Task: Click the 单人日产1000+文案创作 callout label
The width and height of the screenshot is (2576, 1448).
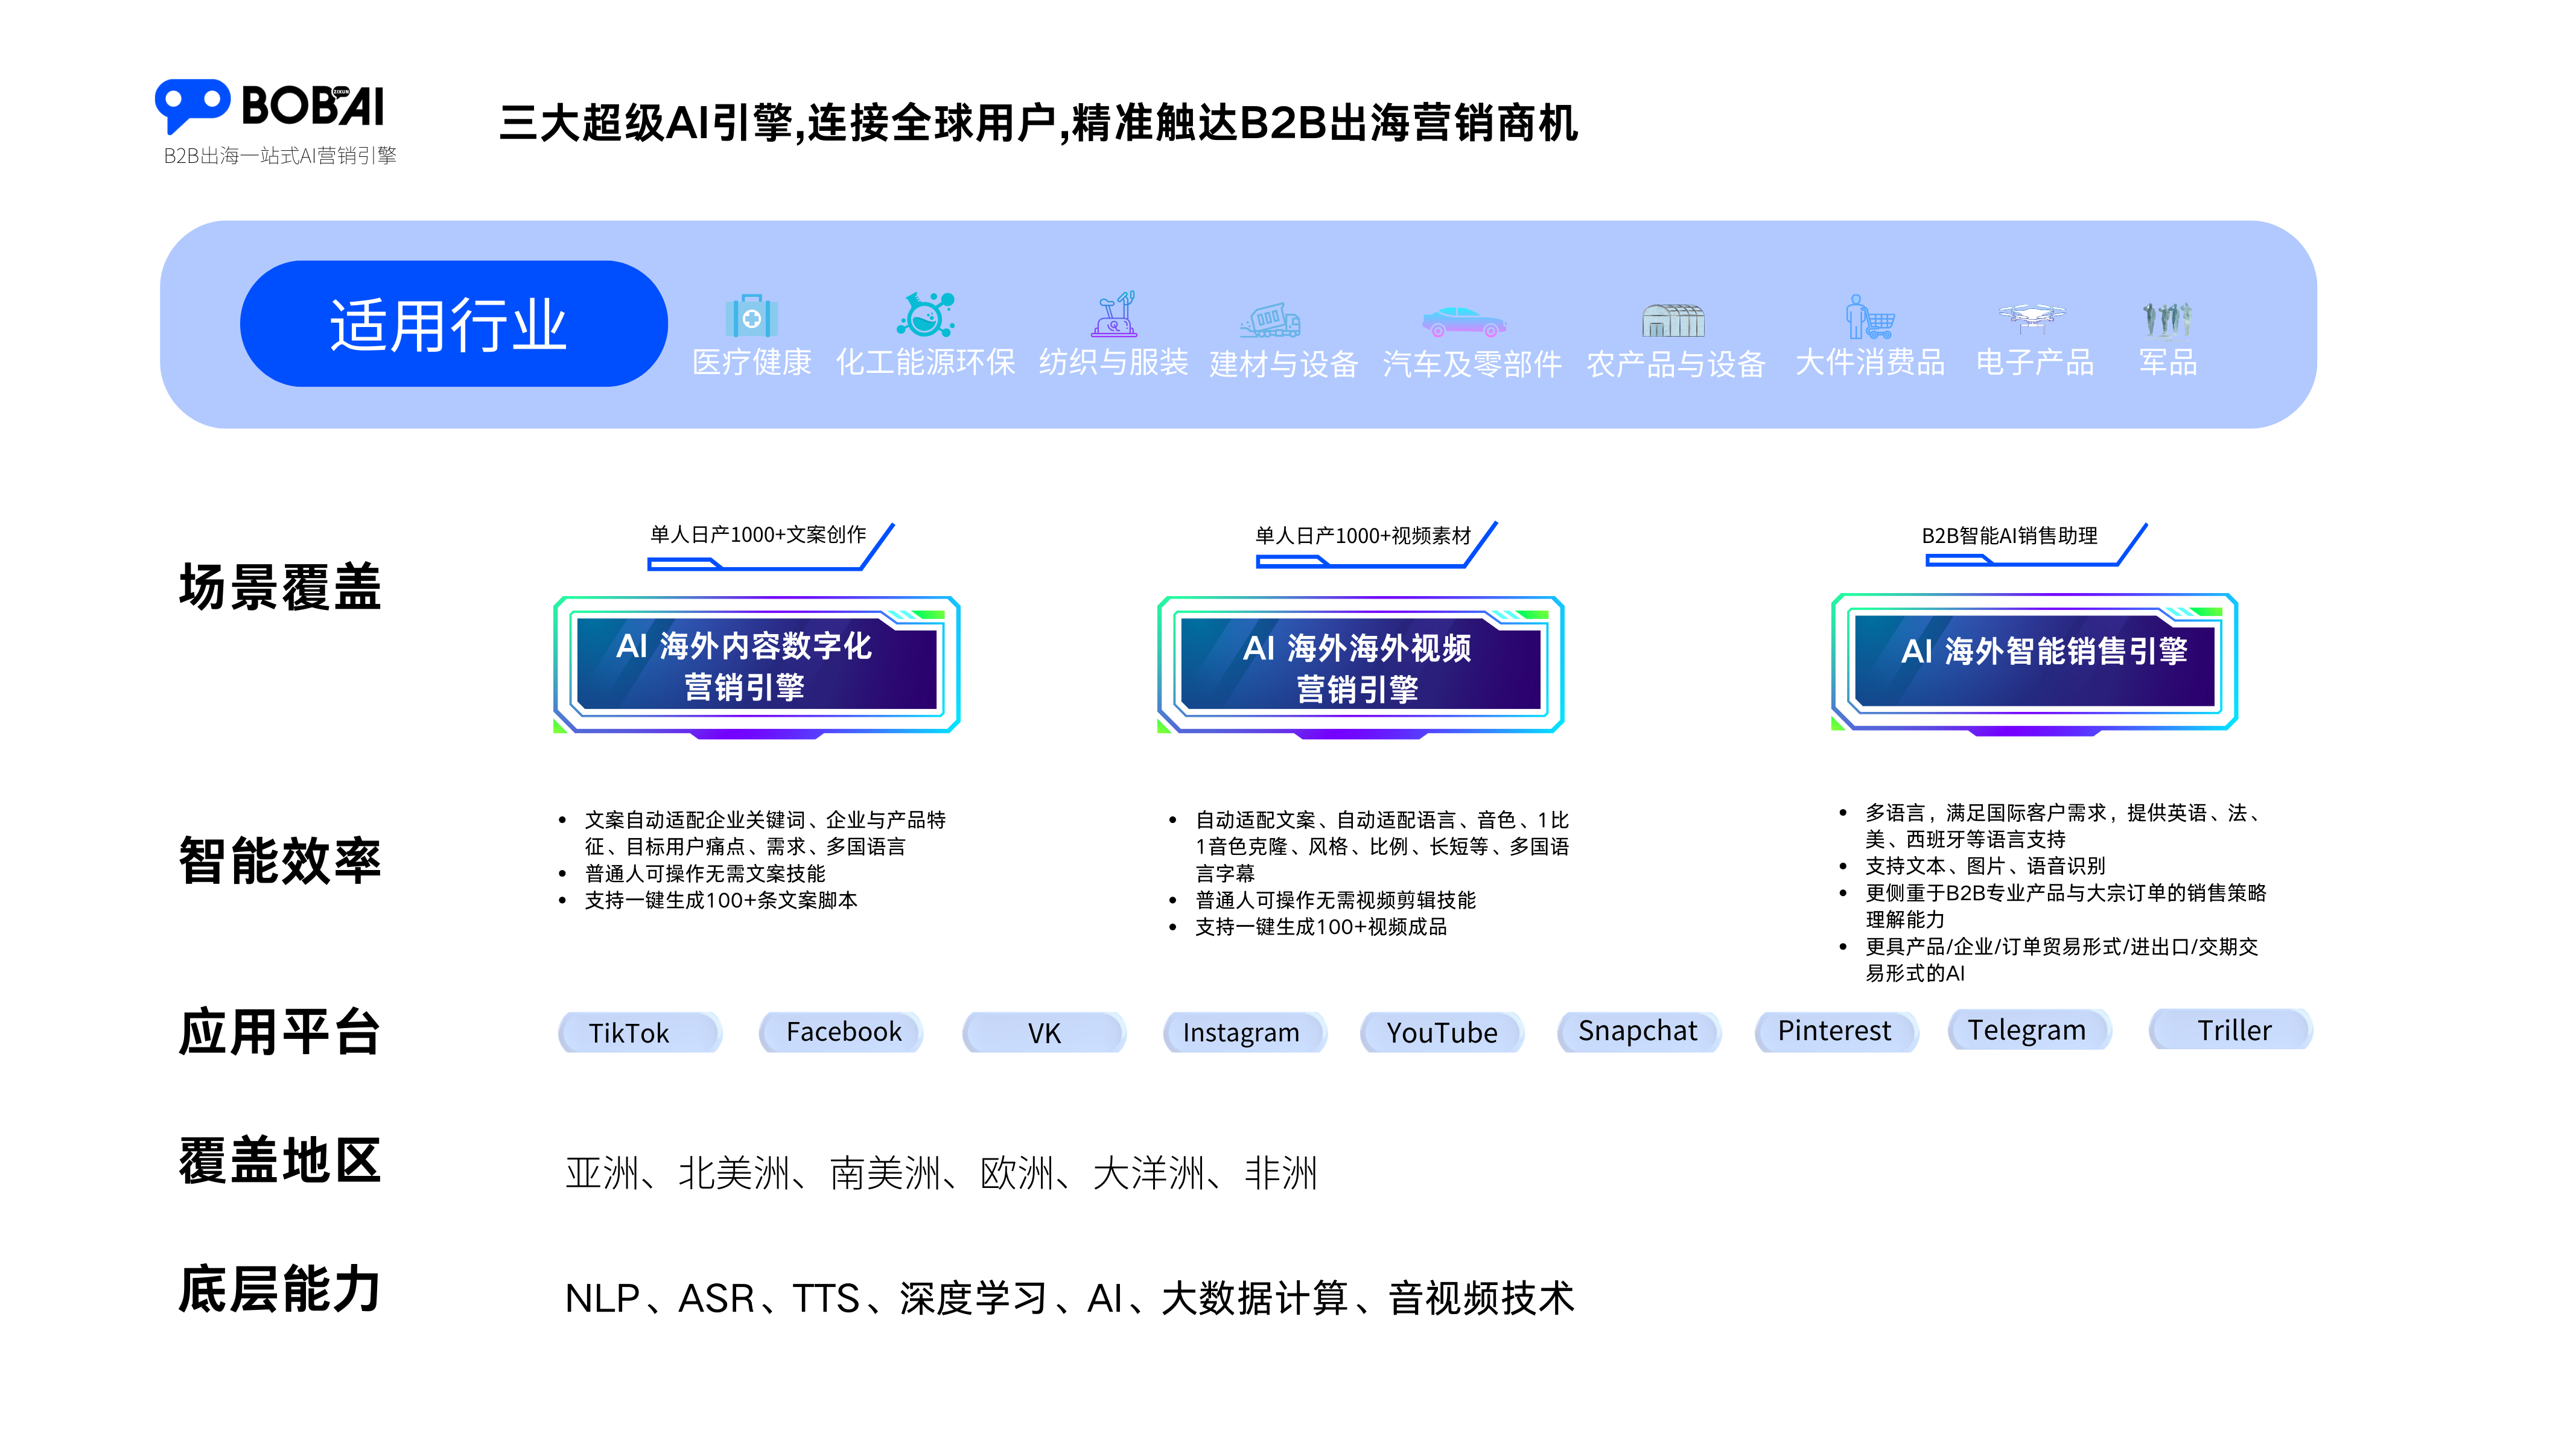Action: coord(758,535)
